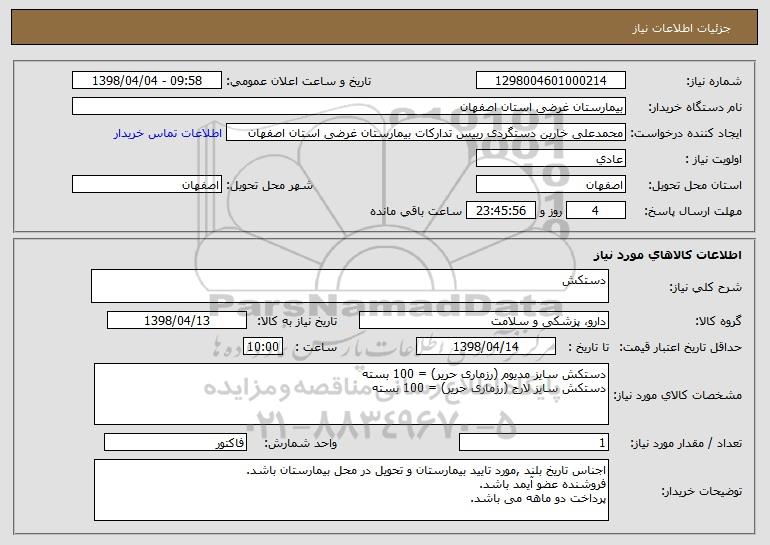
Task: Click the quantity field showing 1
Action: (x=534, y=443)
